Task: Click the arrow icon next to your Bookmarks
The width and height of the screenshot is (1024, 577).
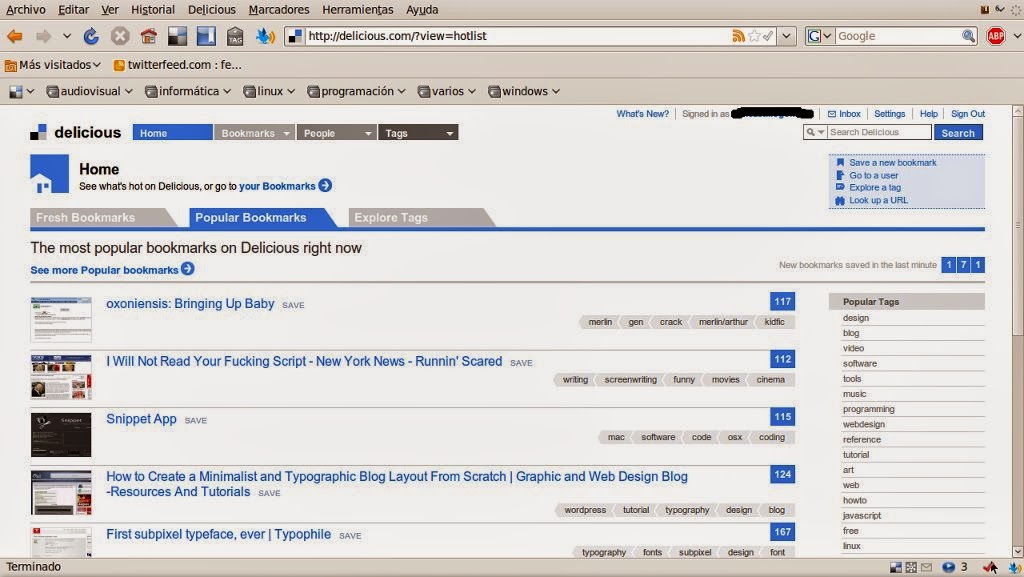Action: pos(325,186)
